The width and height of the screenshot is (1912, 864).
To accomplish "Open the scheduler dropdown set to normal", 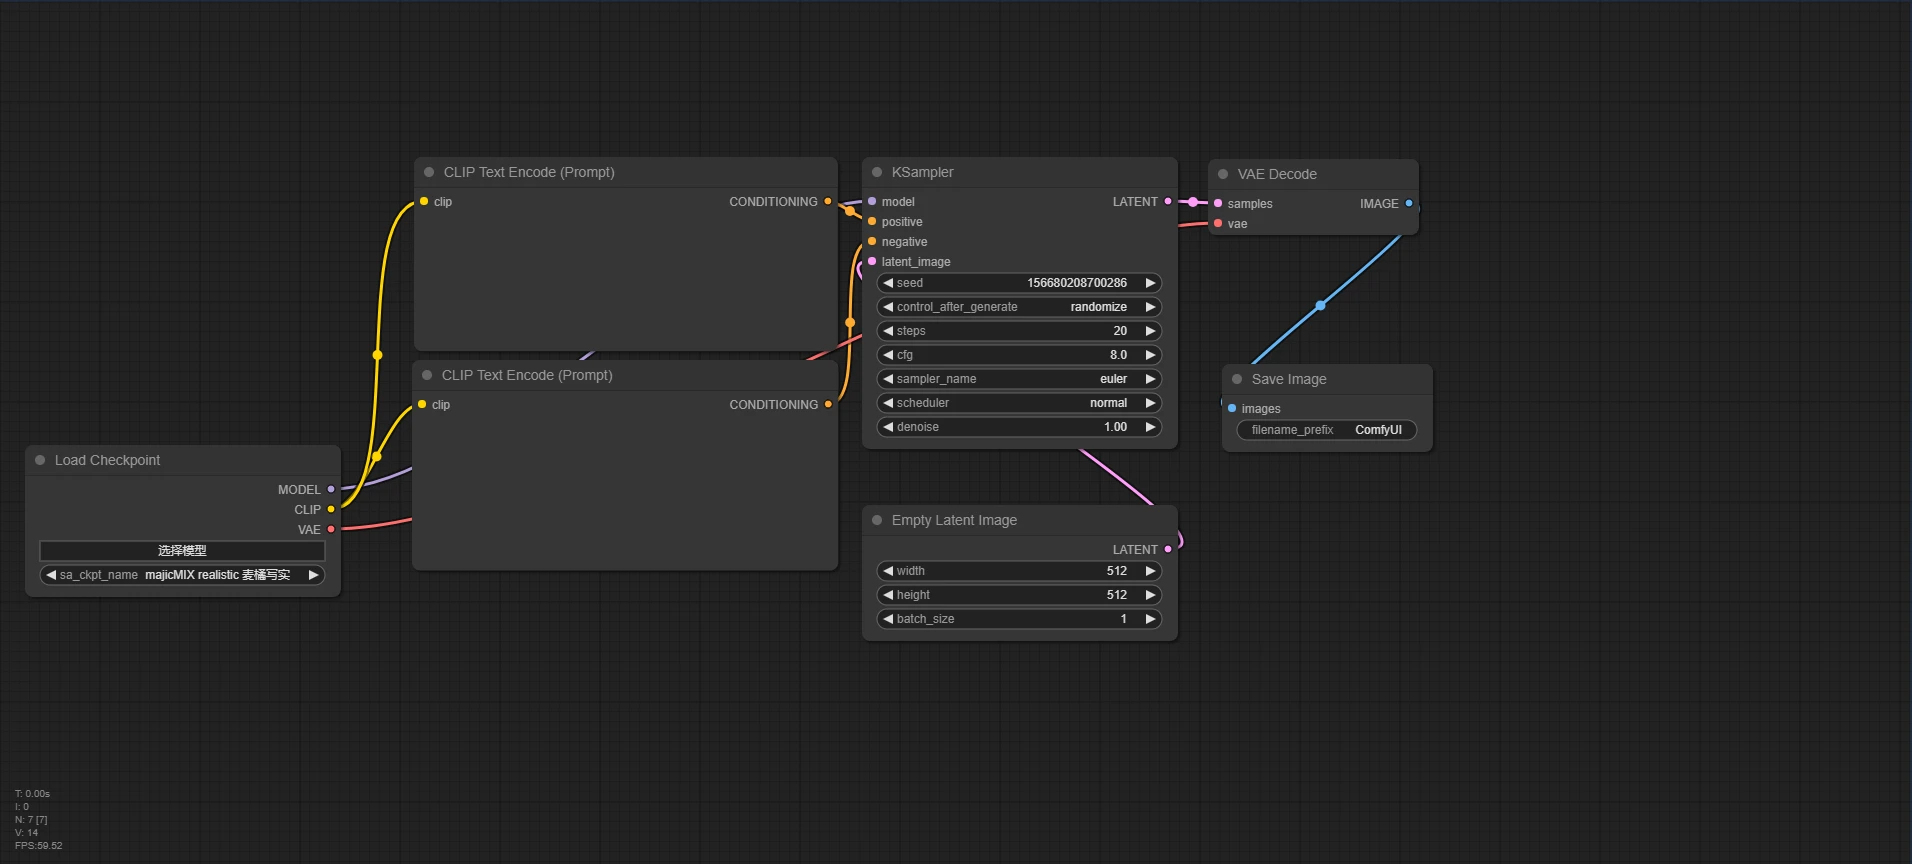I will coord(1018,403).
